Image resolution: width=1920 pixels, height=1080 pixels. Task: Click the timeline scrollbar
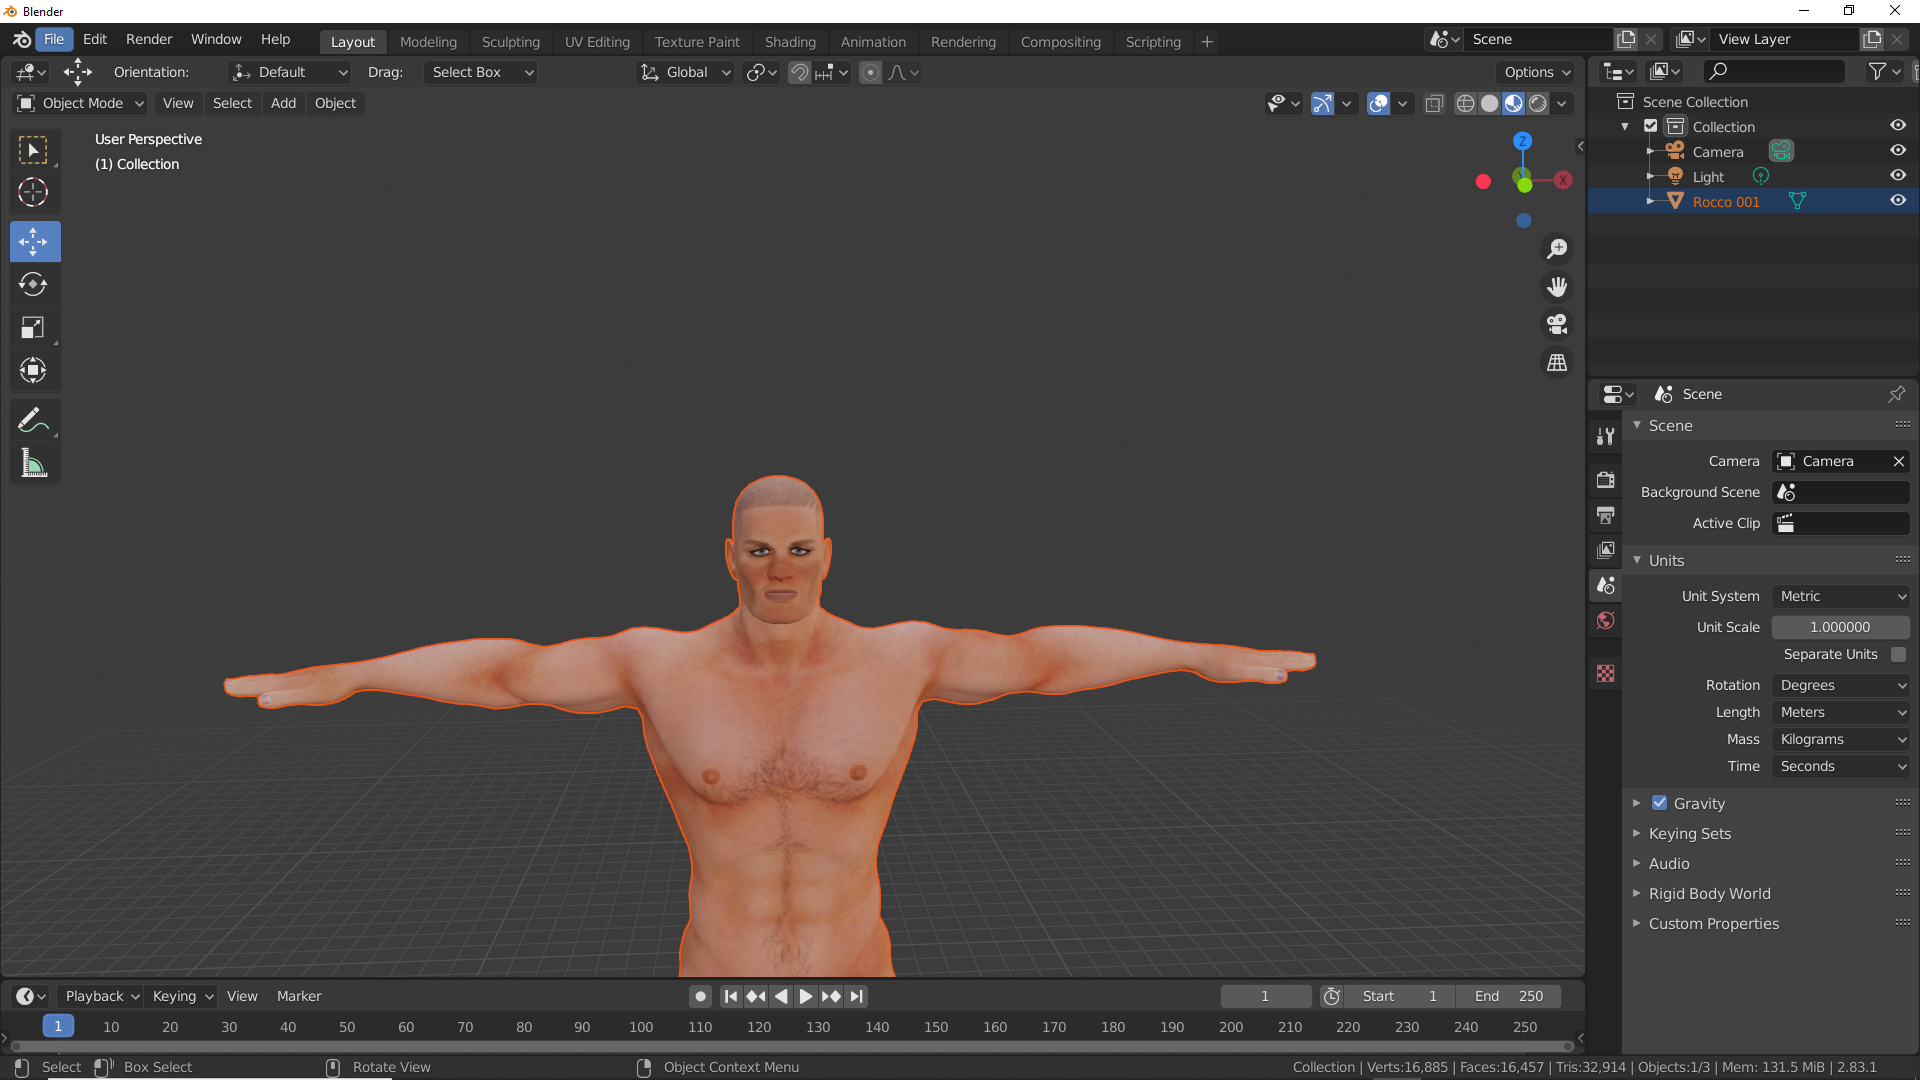click(x=792, y=1046)
